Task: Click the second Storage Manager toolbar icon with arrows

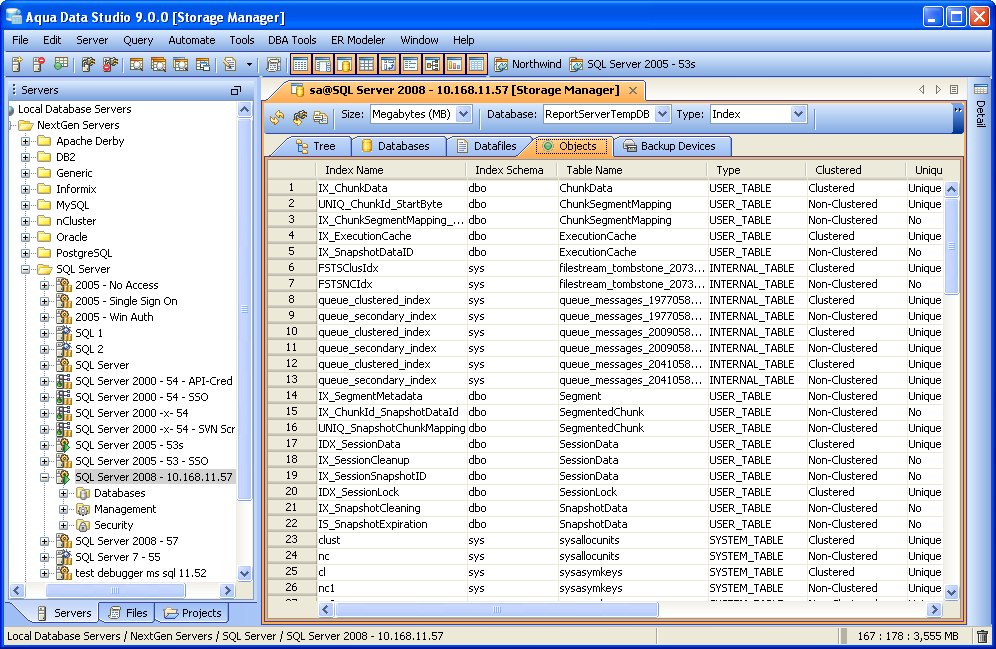Action: (299, 117)
